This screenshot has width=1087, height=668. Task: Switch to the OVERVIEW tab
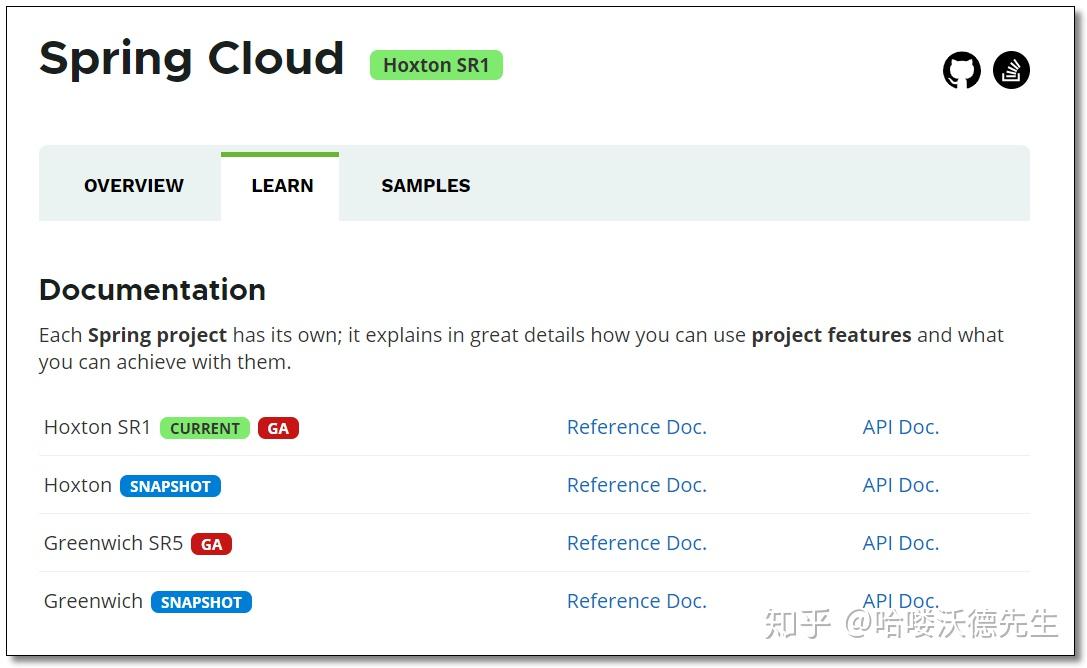coord(132,185)
